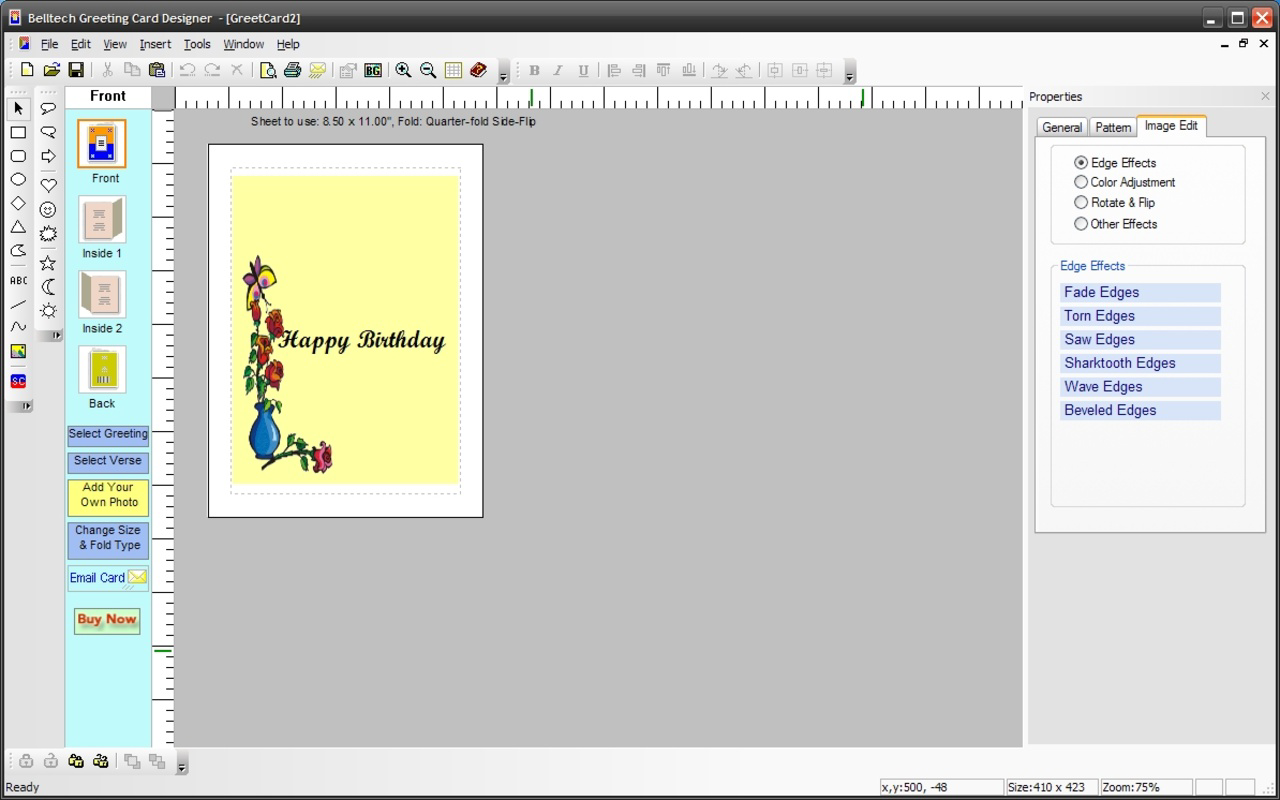Click the envelope email icon in toolbar
Image resolution: width=1280 pixels, height=800 pixels.
tap(317, 70)
